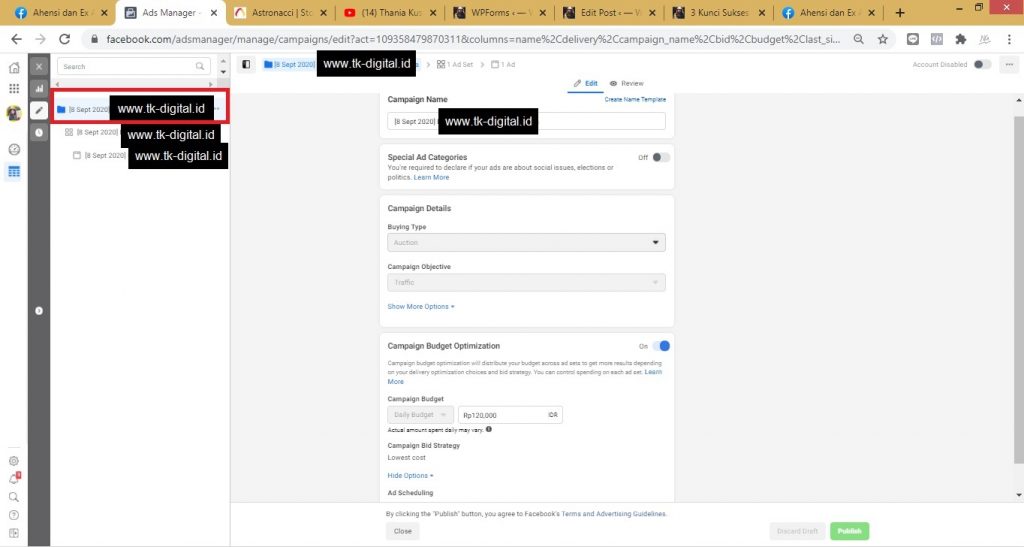Click the pencil edit icon in sidebar
This screenshot has height=547, width=1024.
(39, 110)
